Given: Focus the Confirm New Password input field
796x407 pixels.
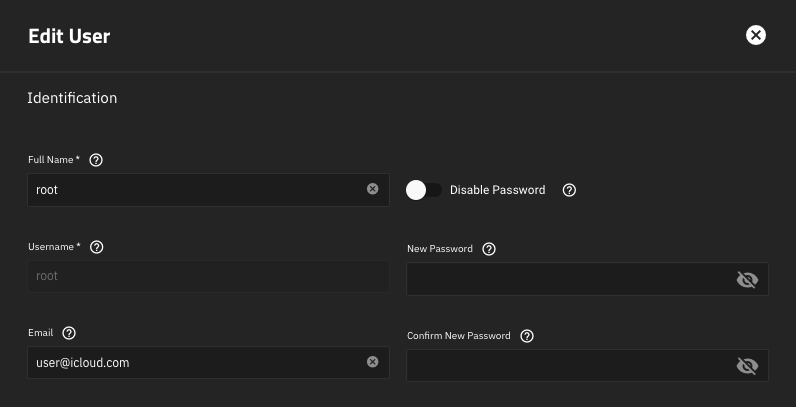Looking at the screenshot, I should [x=568, y=366].
